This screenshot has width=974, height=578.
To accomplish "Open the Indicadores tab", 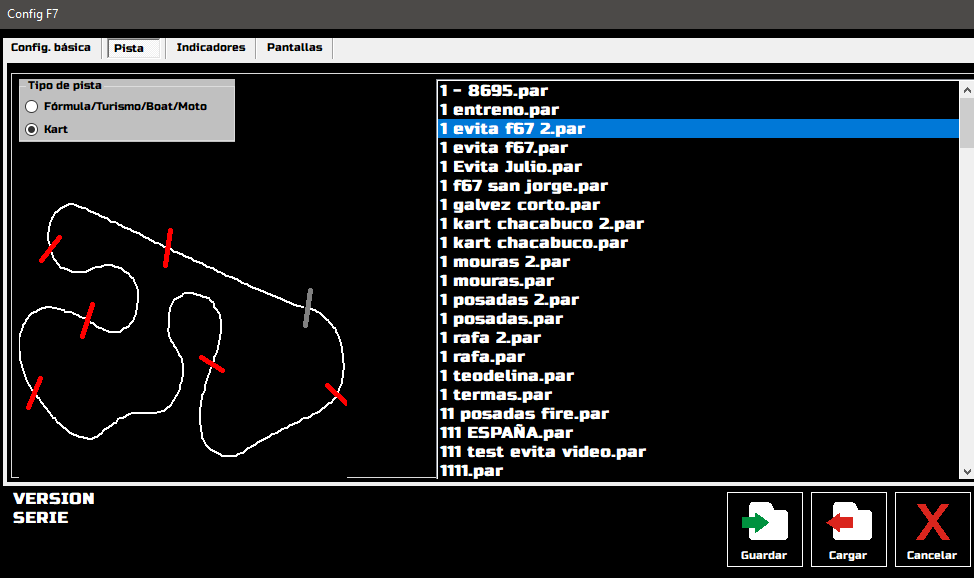I will tap(211, 48).
